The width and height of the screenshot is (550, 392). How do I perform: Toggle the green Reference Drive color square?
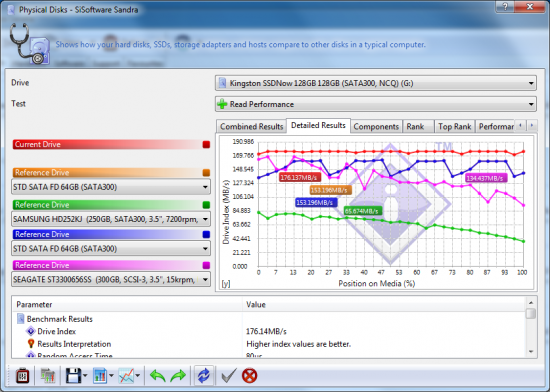[x=206, y=205]
